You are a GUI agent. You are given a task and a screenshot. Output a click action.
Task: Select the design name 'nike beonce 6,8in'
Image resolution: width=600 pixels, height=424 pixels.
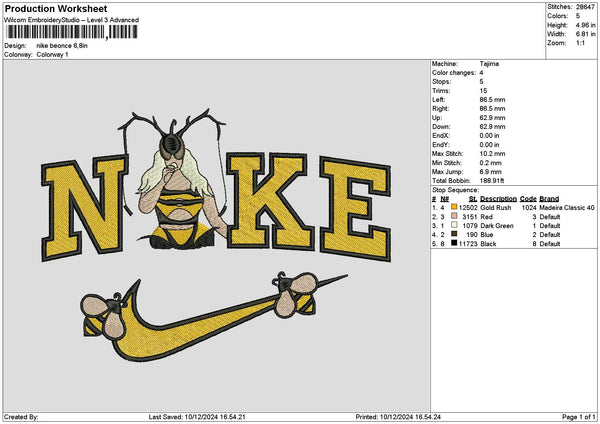(62, 46)
